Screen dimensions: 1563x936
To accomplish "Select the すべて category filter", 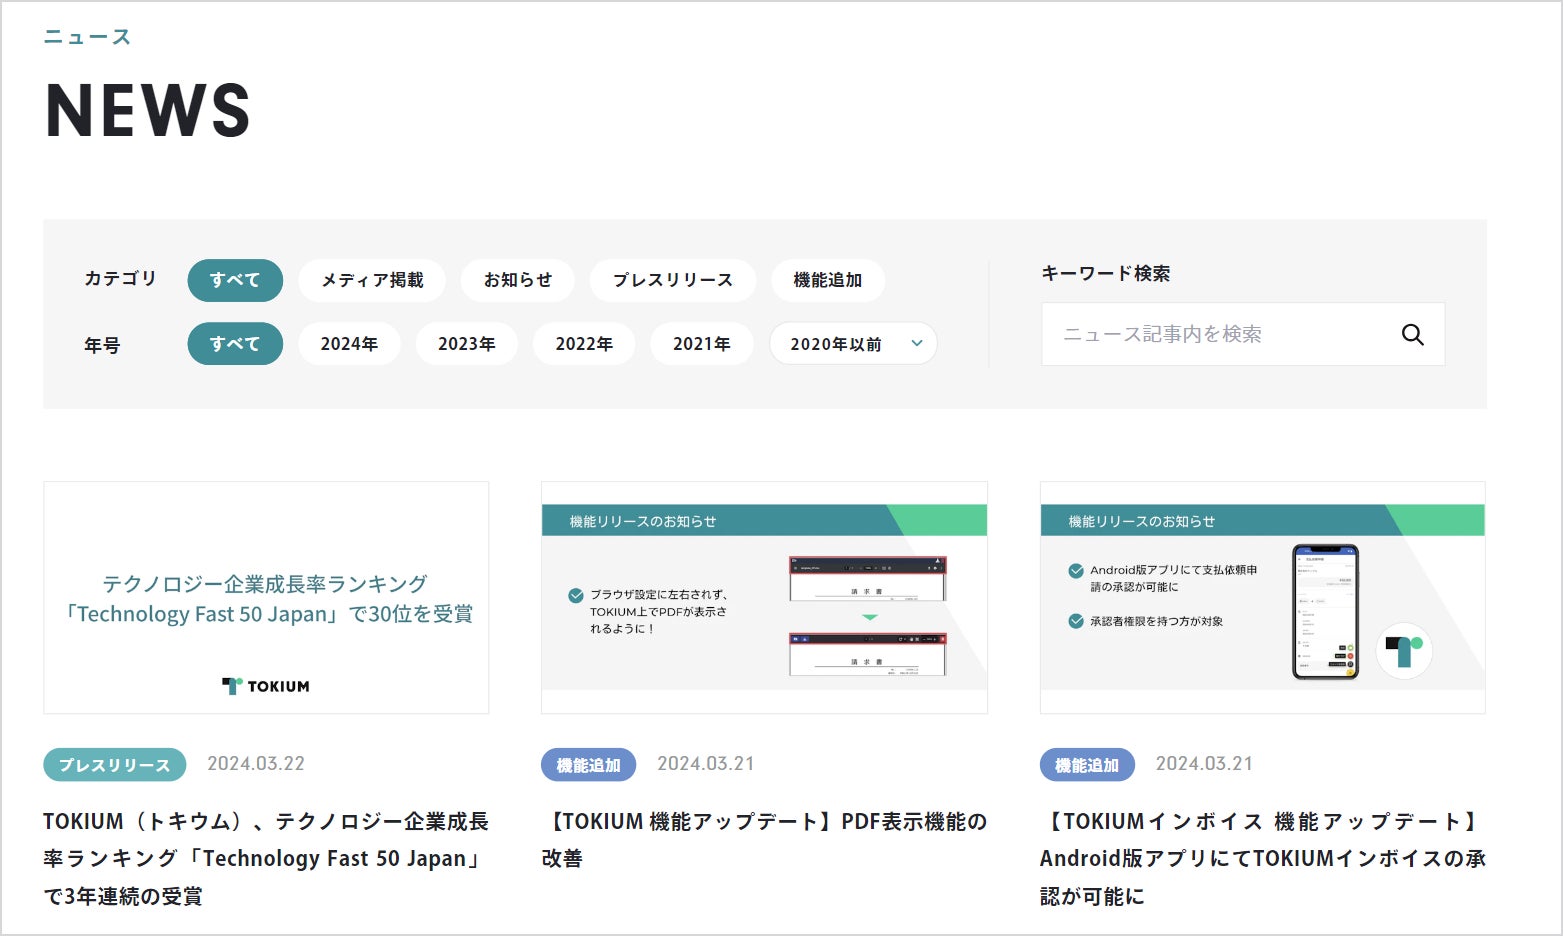I will click(x=235, y=280).
